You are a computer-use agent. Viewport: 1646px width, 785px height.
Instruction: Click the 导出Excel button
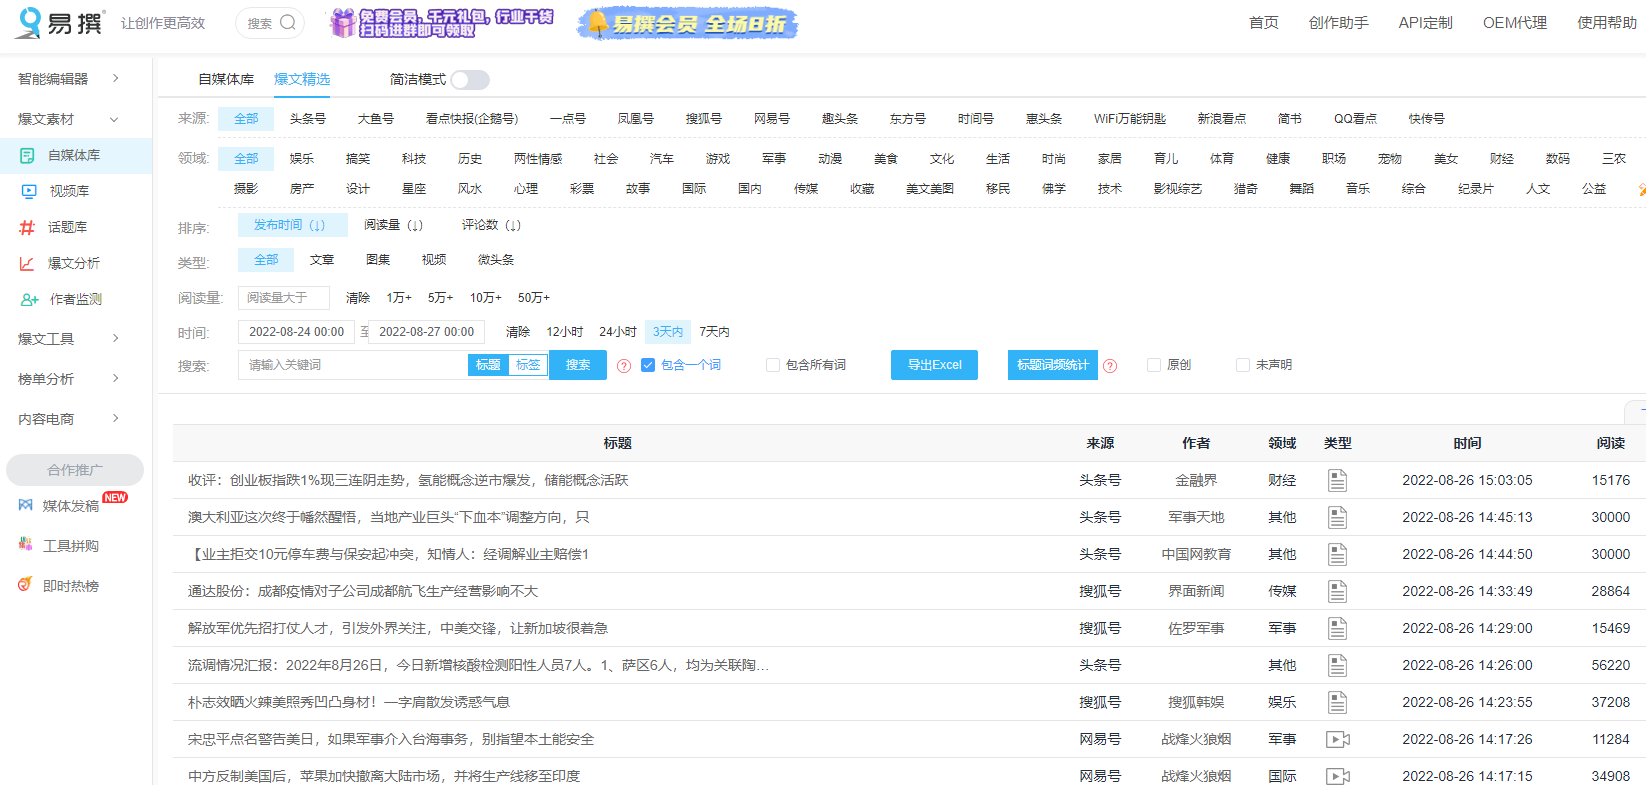(x=934, y=365)
